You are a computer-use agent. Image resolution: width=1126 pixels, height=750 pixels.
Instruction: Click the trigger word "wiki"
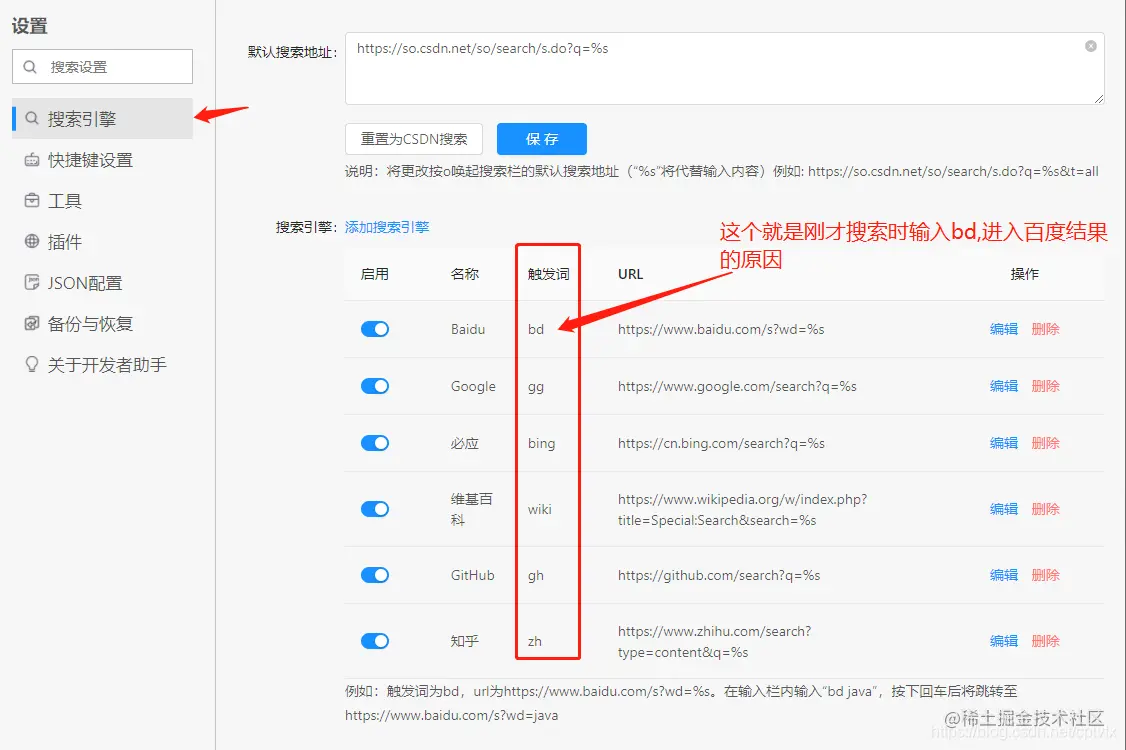click(x=540, y=509)
